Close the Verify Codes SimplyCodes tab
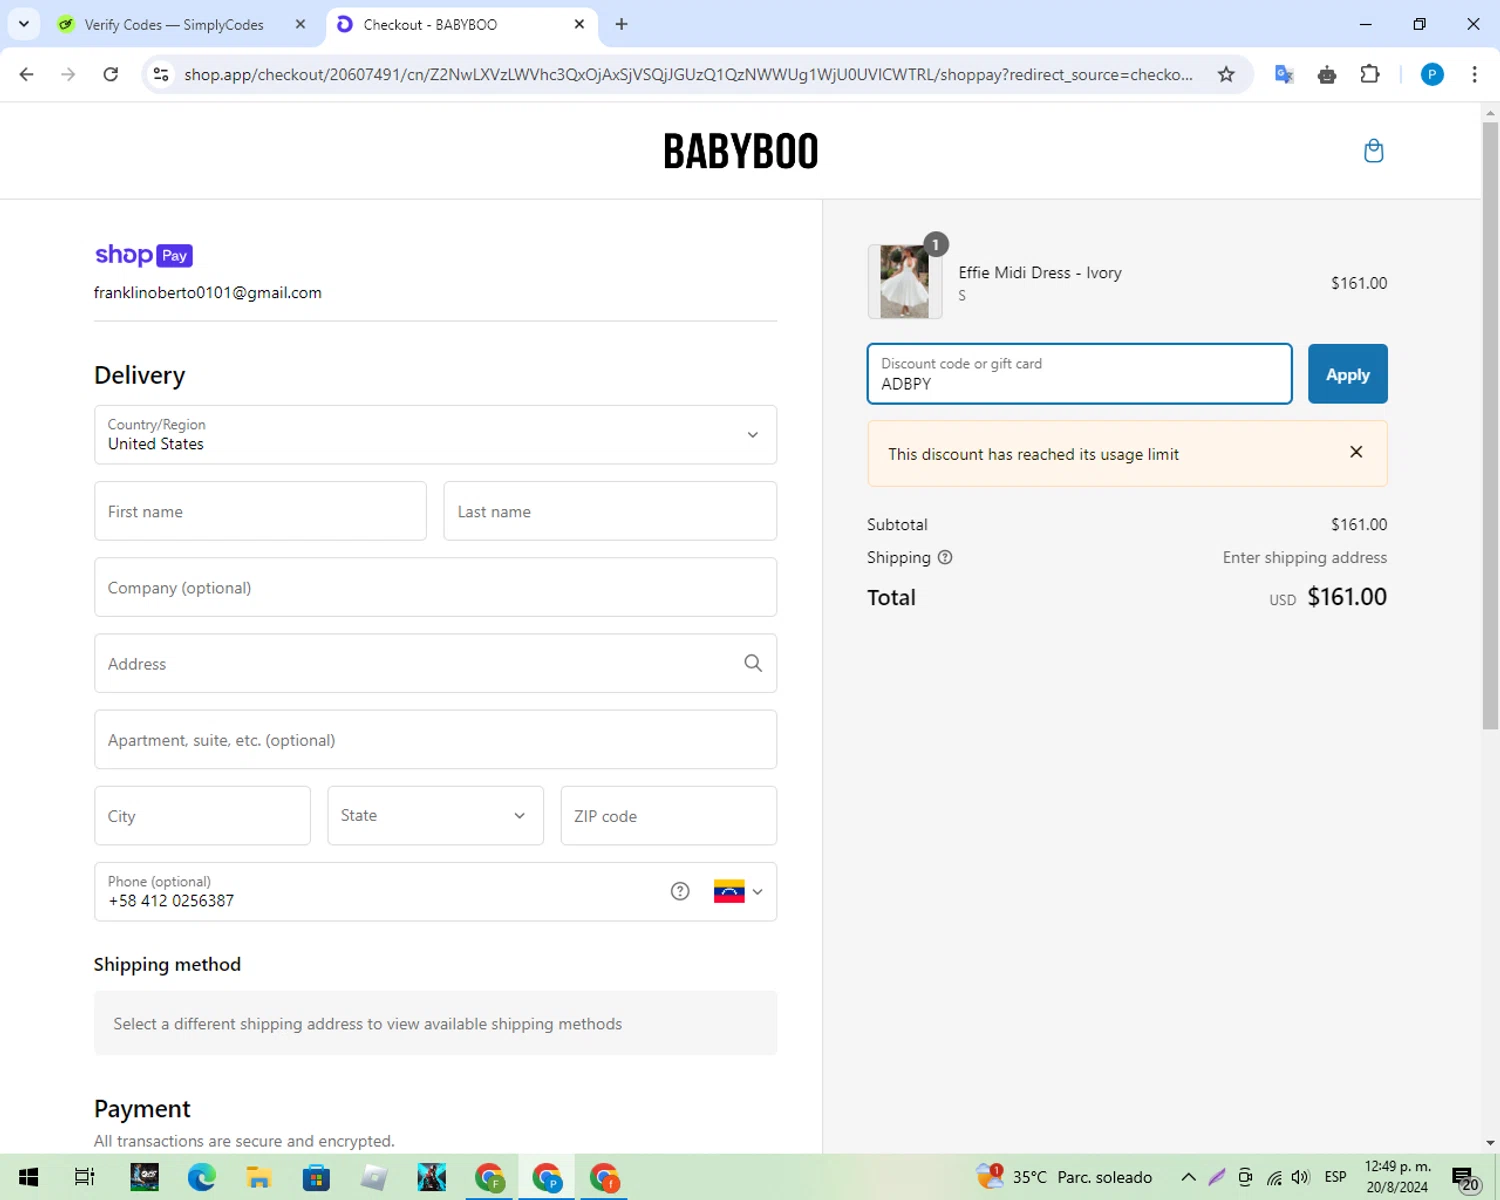1500x1200 pixels. pyautogui.click(x=300, y=24)
